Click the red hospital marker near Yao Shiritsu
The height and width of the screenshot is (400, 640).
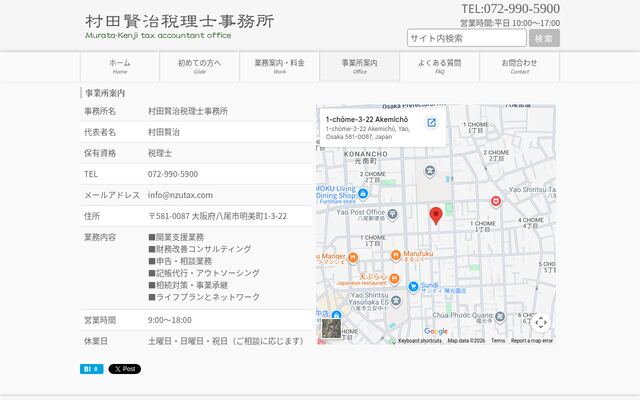click(496, 201)
